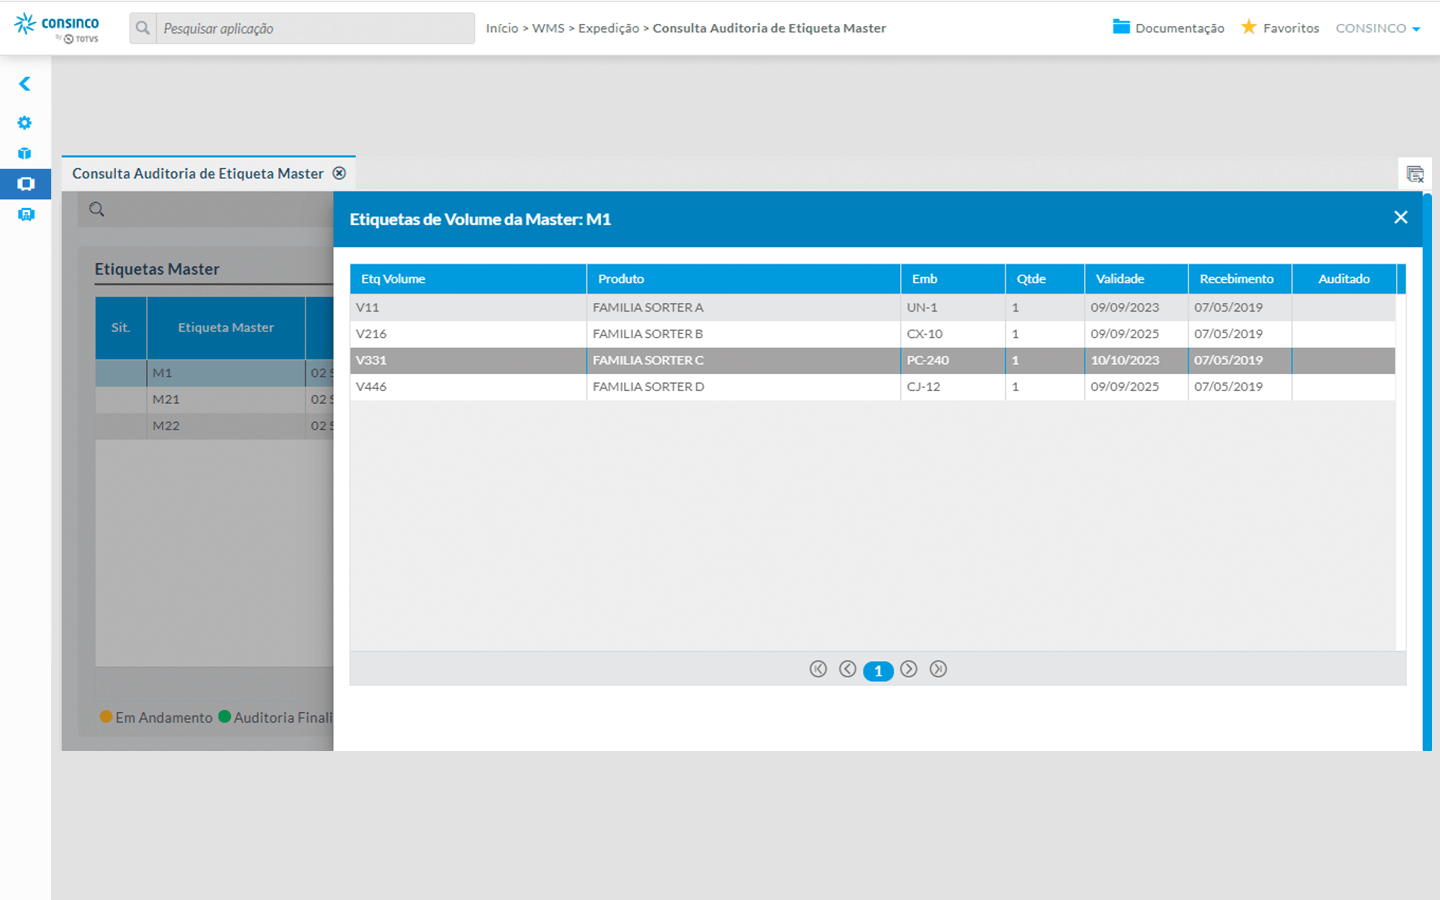
Task: Click the Pesquisar aplicação search field
Action: [x=314, y=28]
